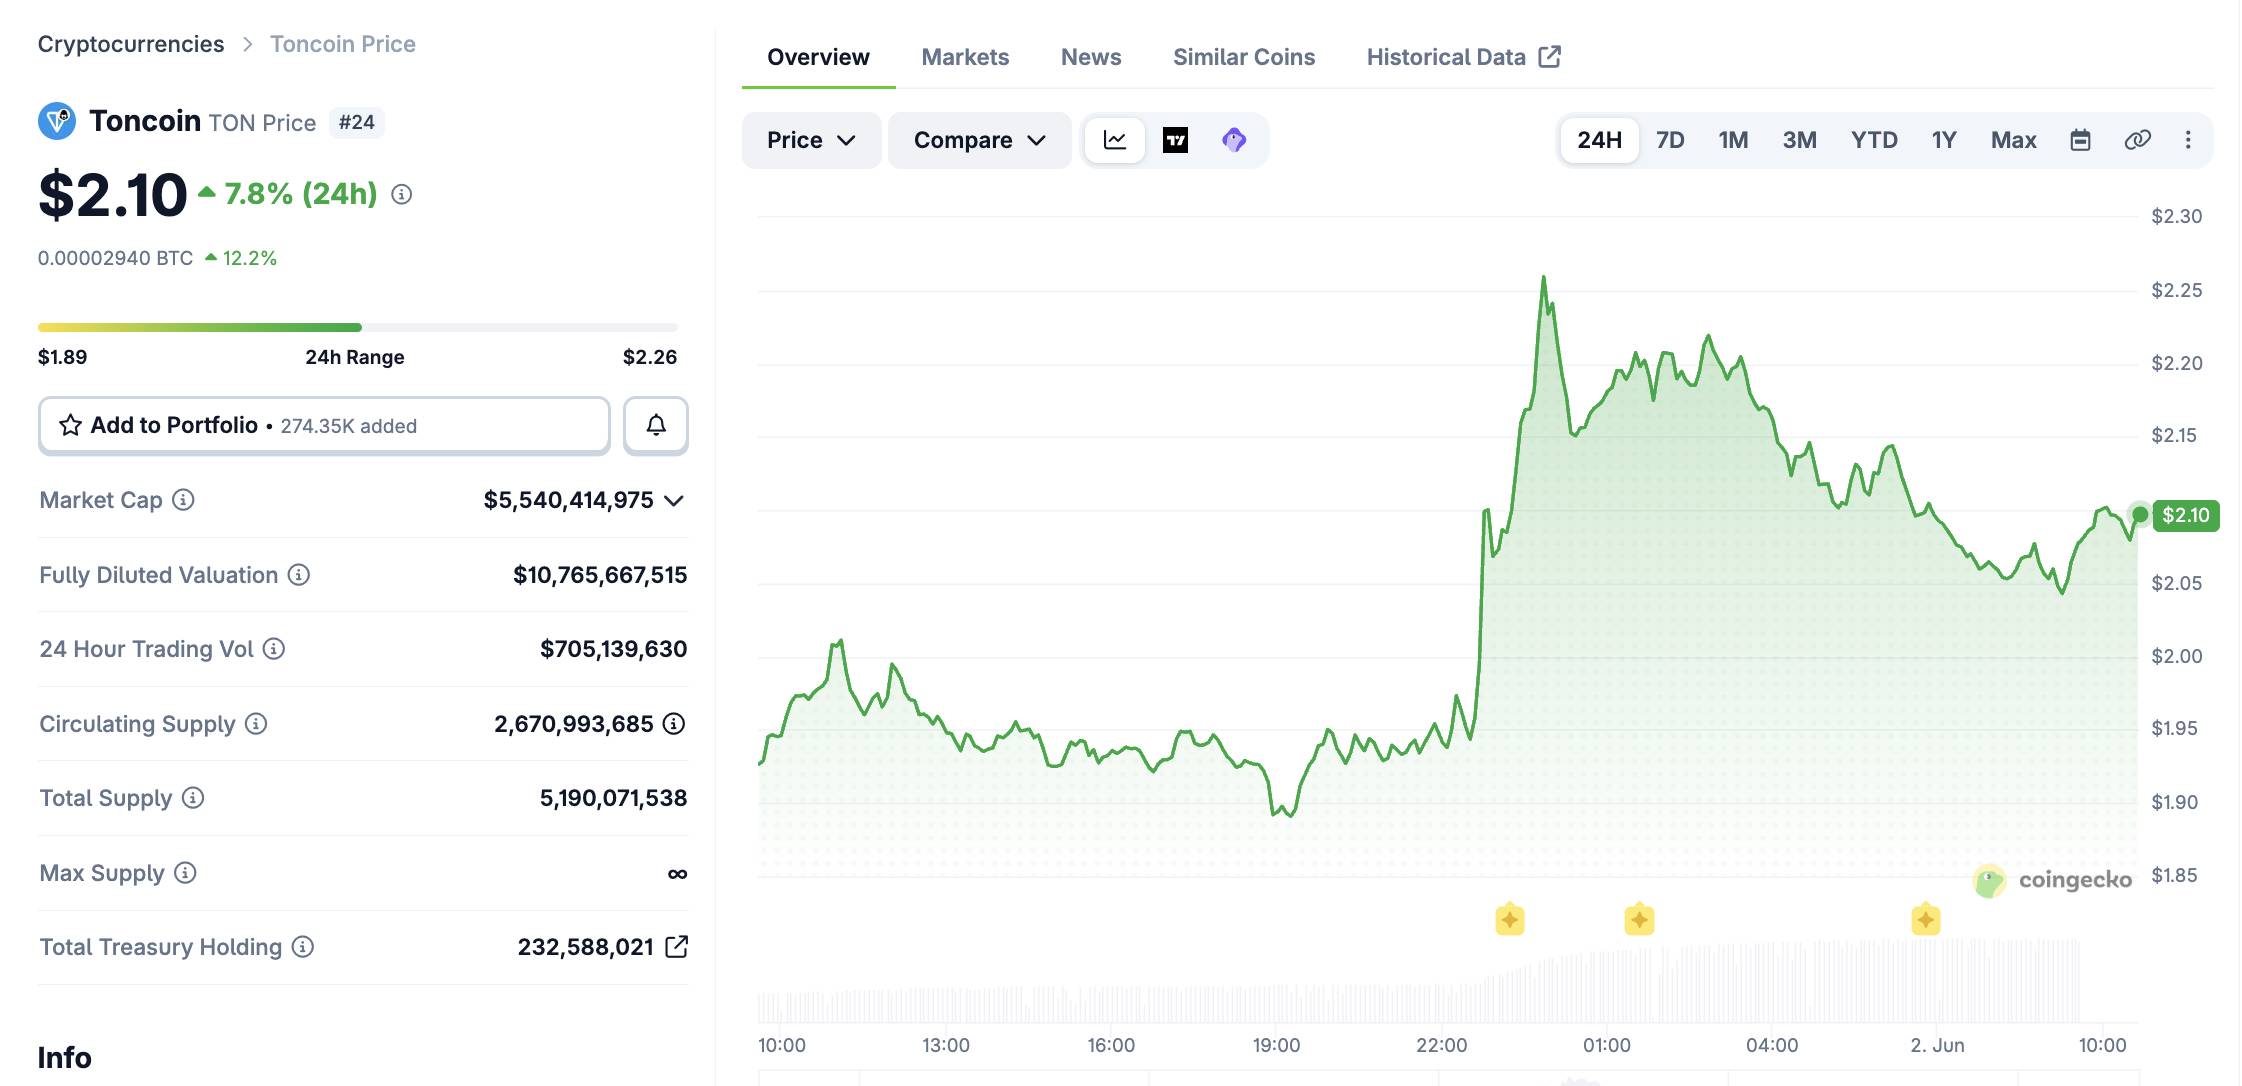2242x1086 pixels.
Task: Open the calendar date range picker
Action: point(2080,140)
